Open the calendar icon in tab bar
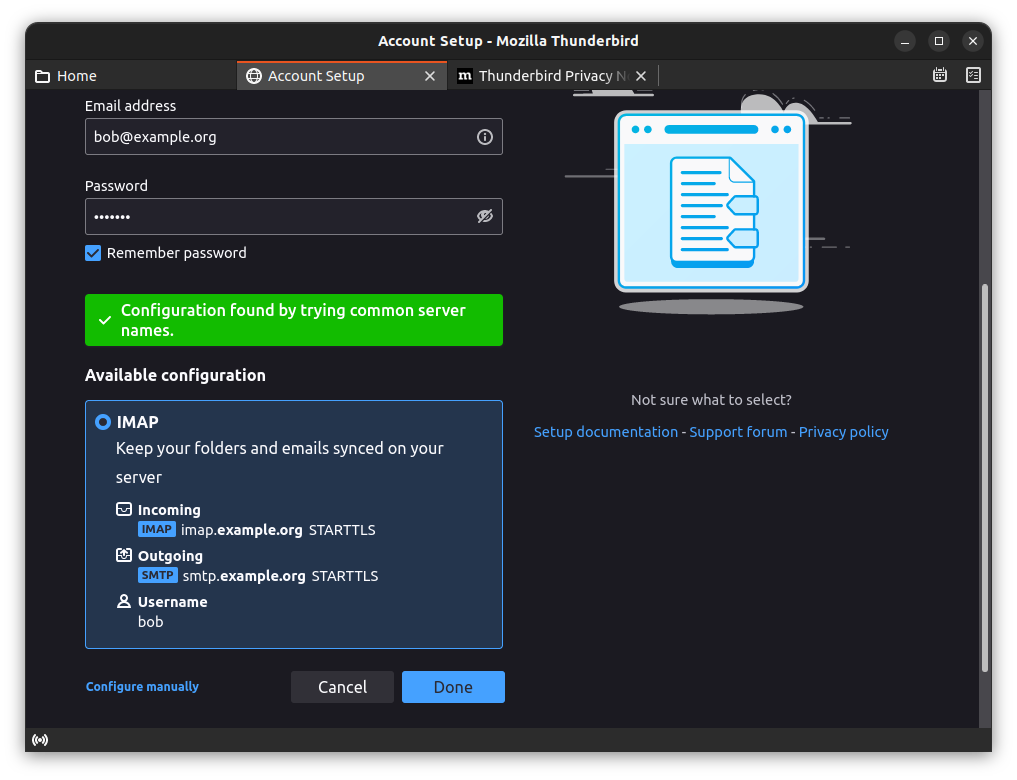Screen dimensions: 1017x780 click(x=940, y=75)
